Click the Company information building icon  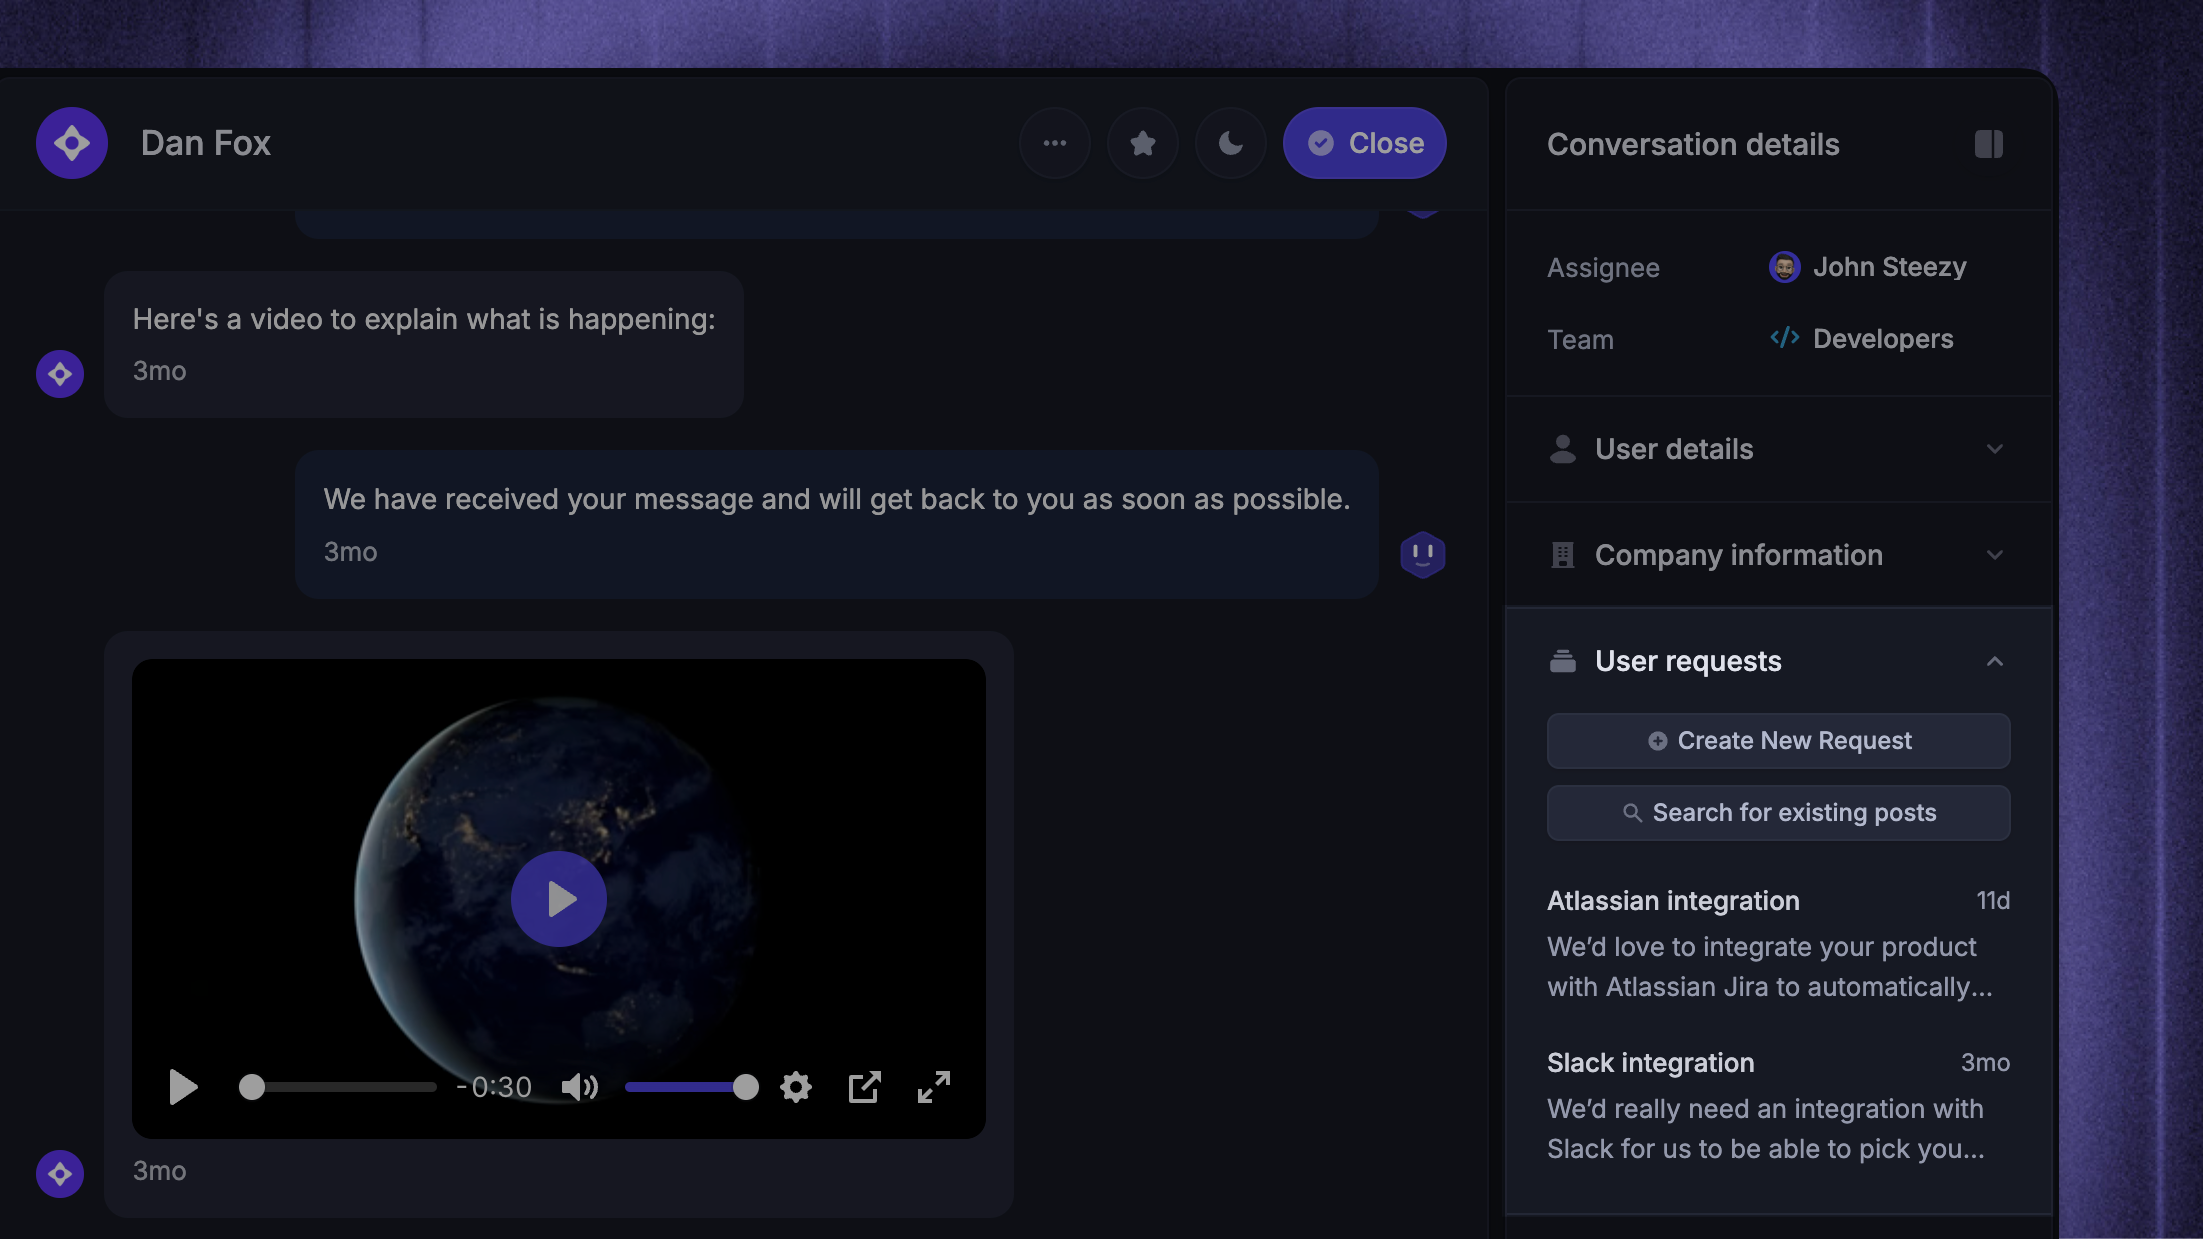pos(1562,555)
